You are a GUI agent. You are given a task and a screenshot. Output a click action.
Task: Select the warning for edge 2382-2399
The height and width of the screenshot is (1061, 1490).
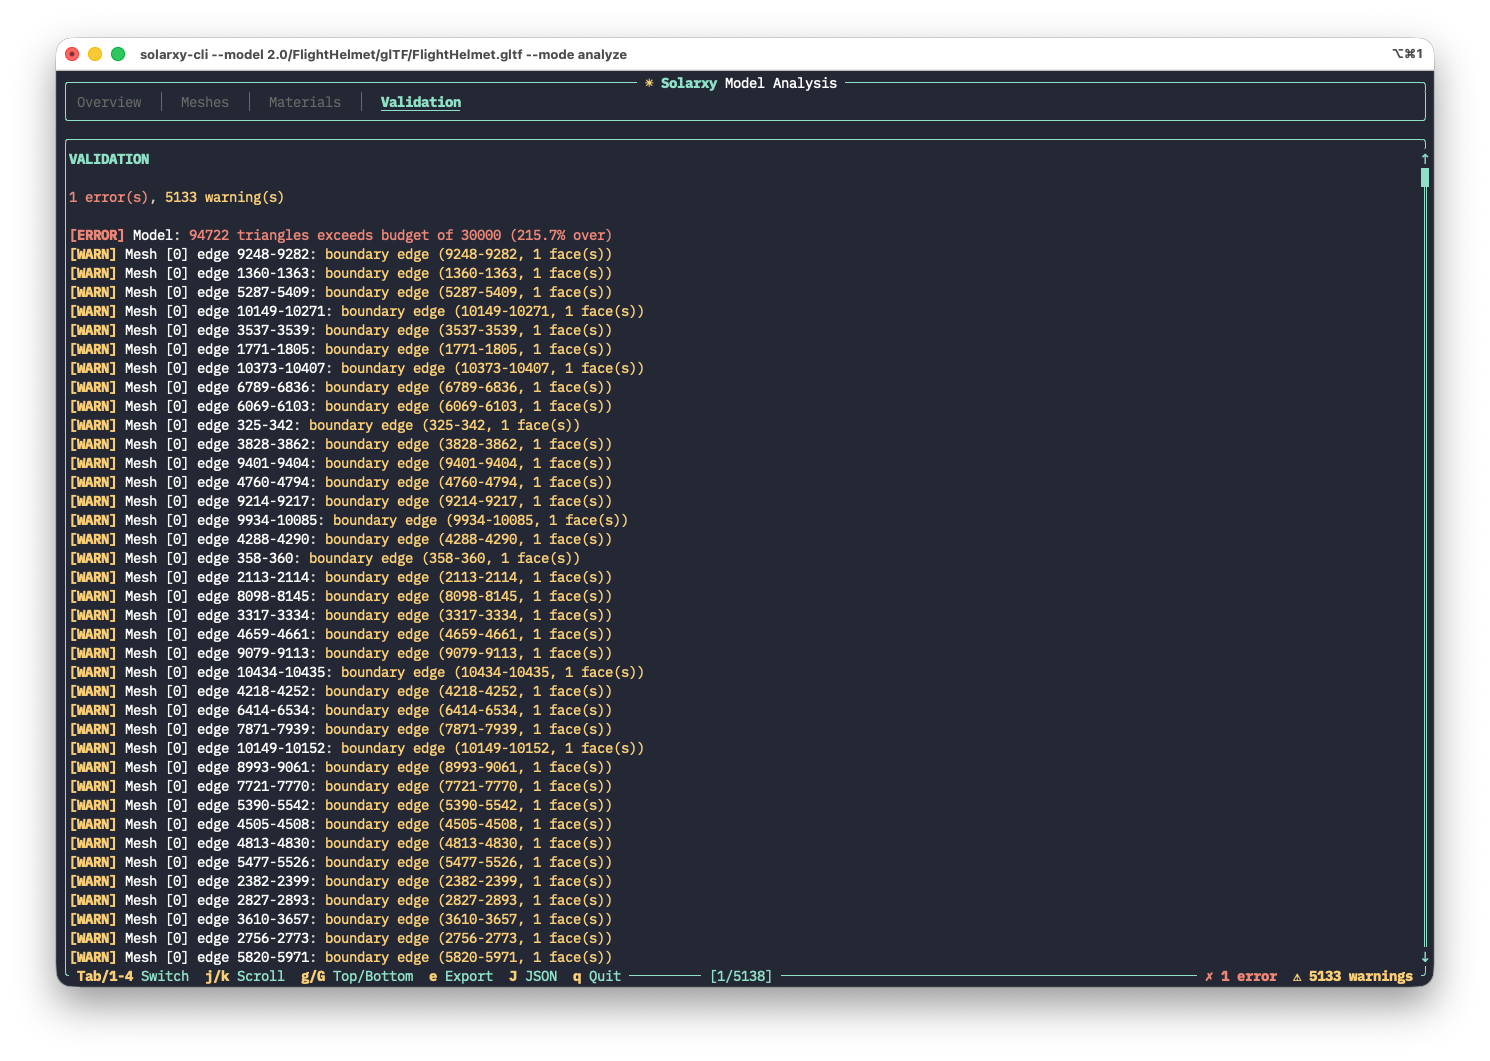coord(341,881)
